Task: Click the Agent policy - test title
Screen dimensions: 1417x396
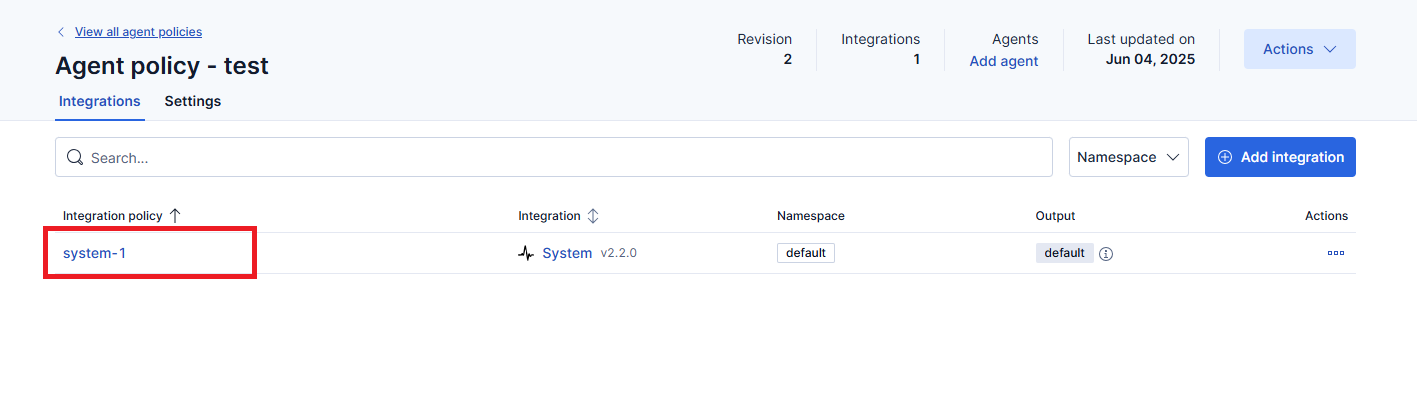Action: click(162, 66)
